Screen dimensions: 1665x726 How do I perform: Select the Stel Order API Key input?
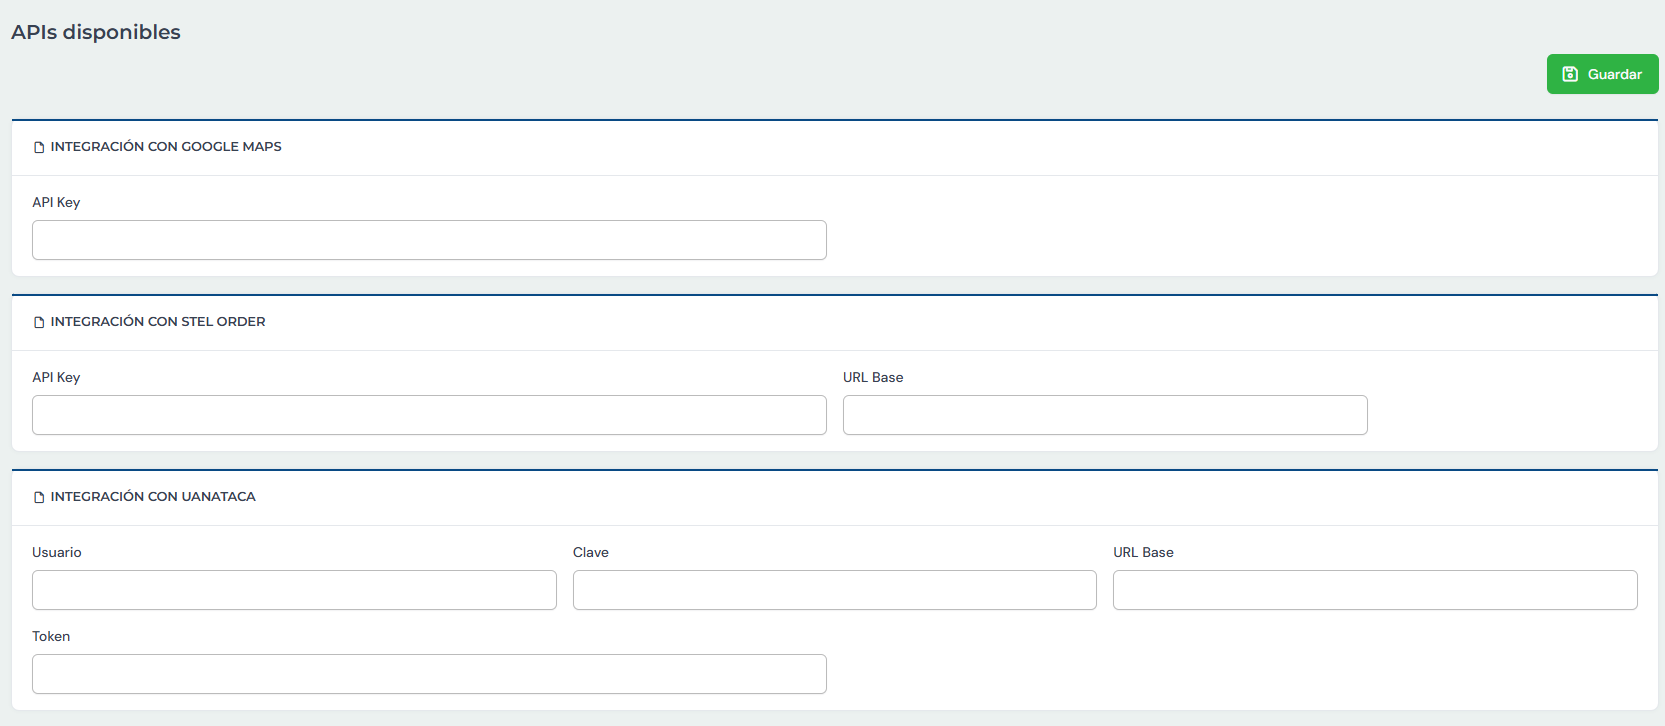tap(429, 415)
